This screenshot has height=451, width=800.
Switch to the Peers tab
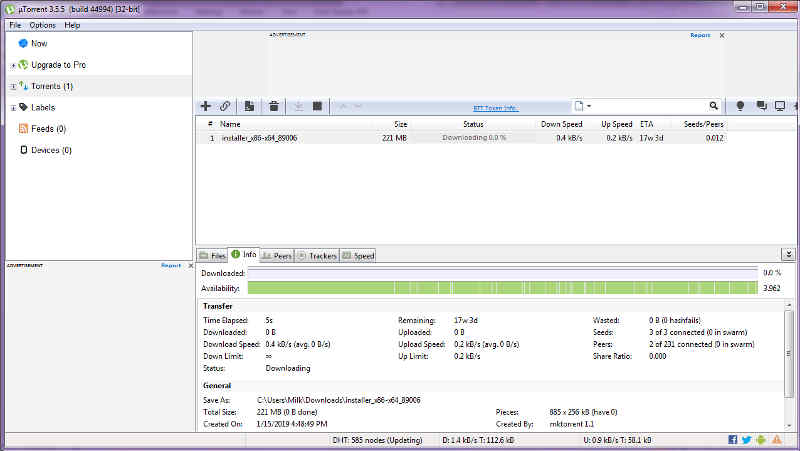(277, 256)
